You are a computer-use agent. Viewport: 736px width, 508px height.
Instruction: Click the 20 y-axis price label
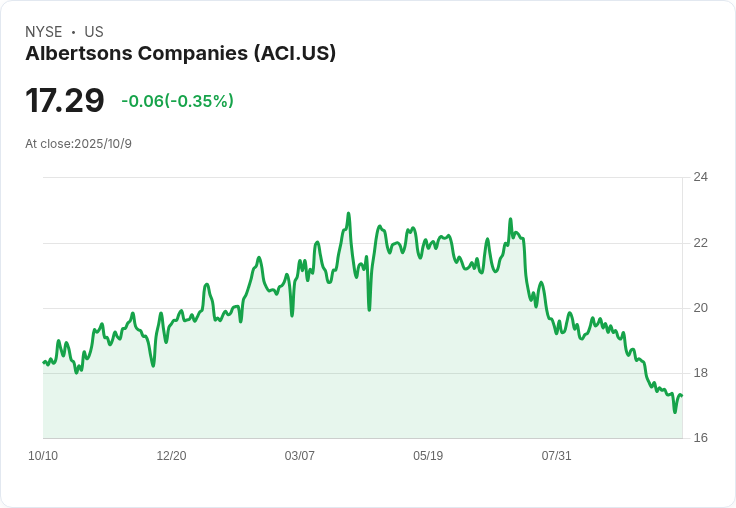point(700,308)
